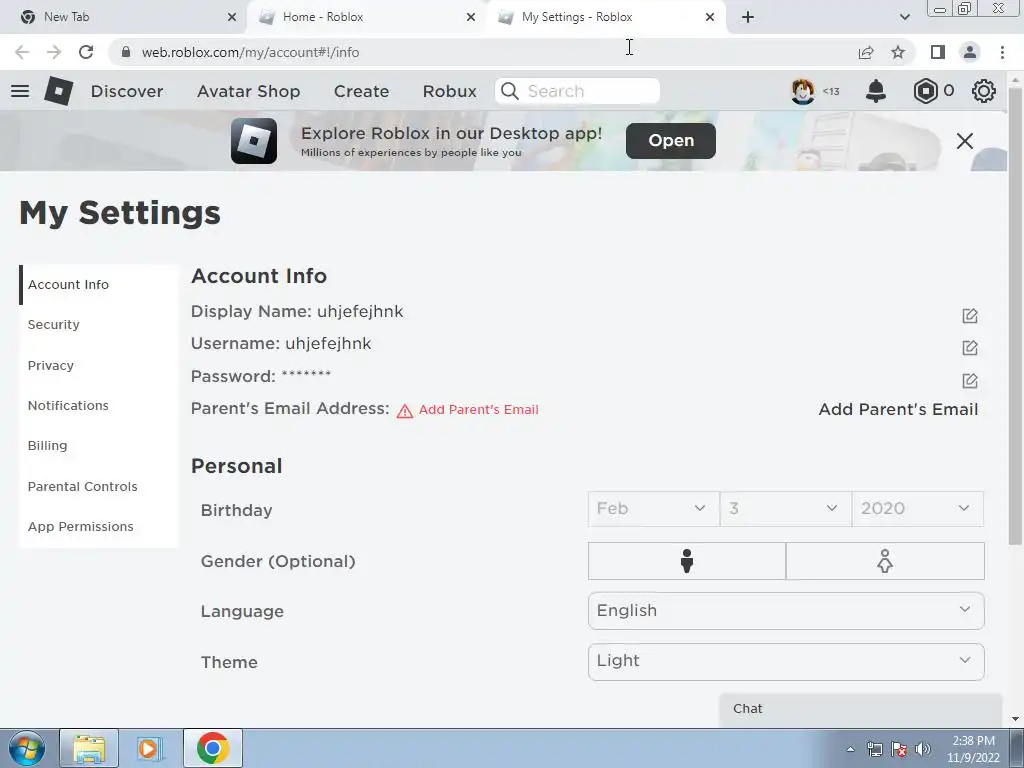1024x768 pixels.
Task: Dismiss the Desktop app banner
Action: point(965,140)
